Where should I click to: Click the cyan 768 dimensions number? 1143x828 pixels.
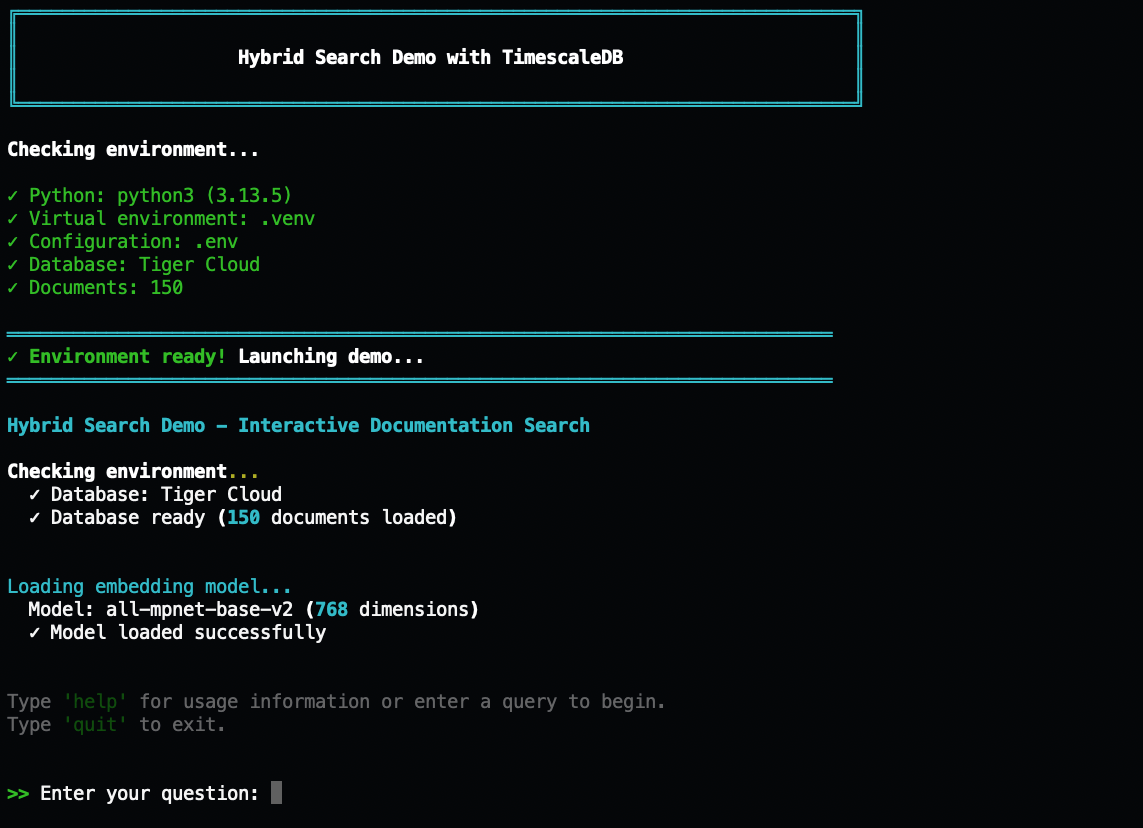click(x=331, y=610)
